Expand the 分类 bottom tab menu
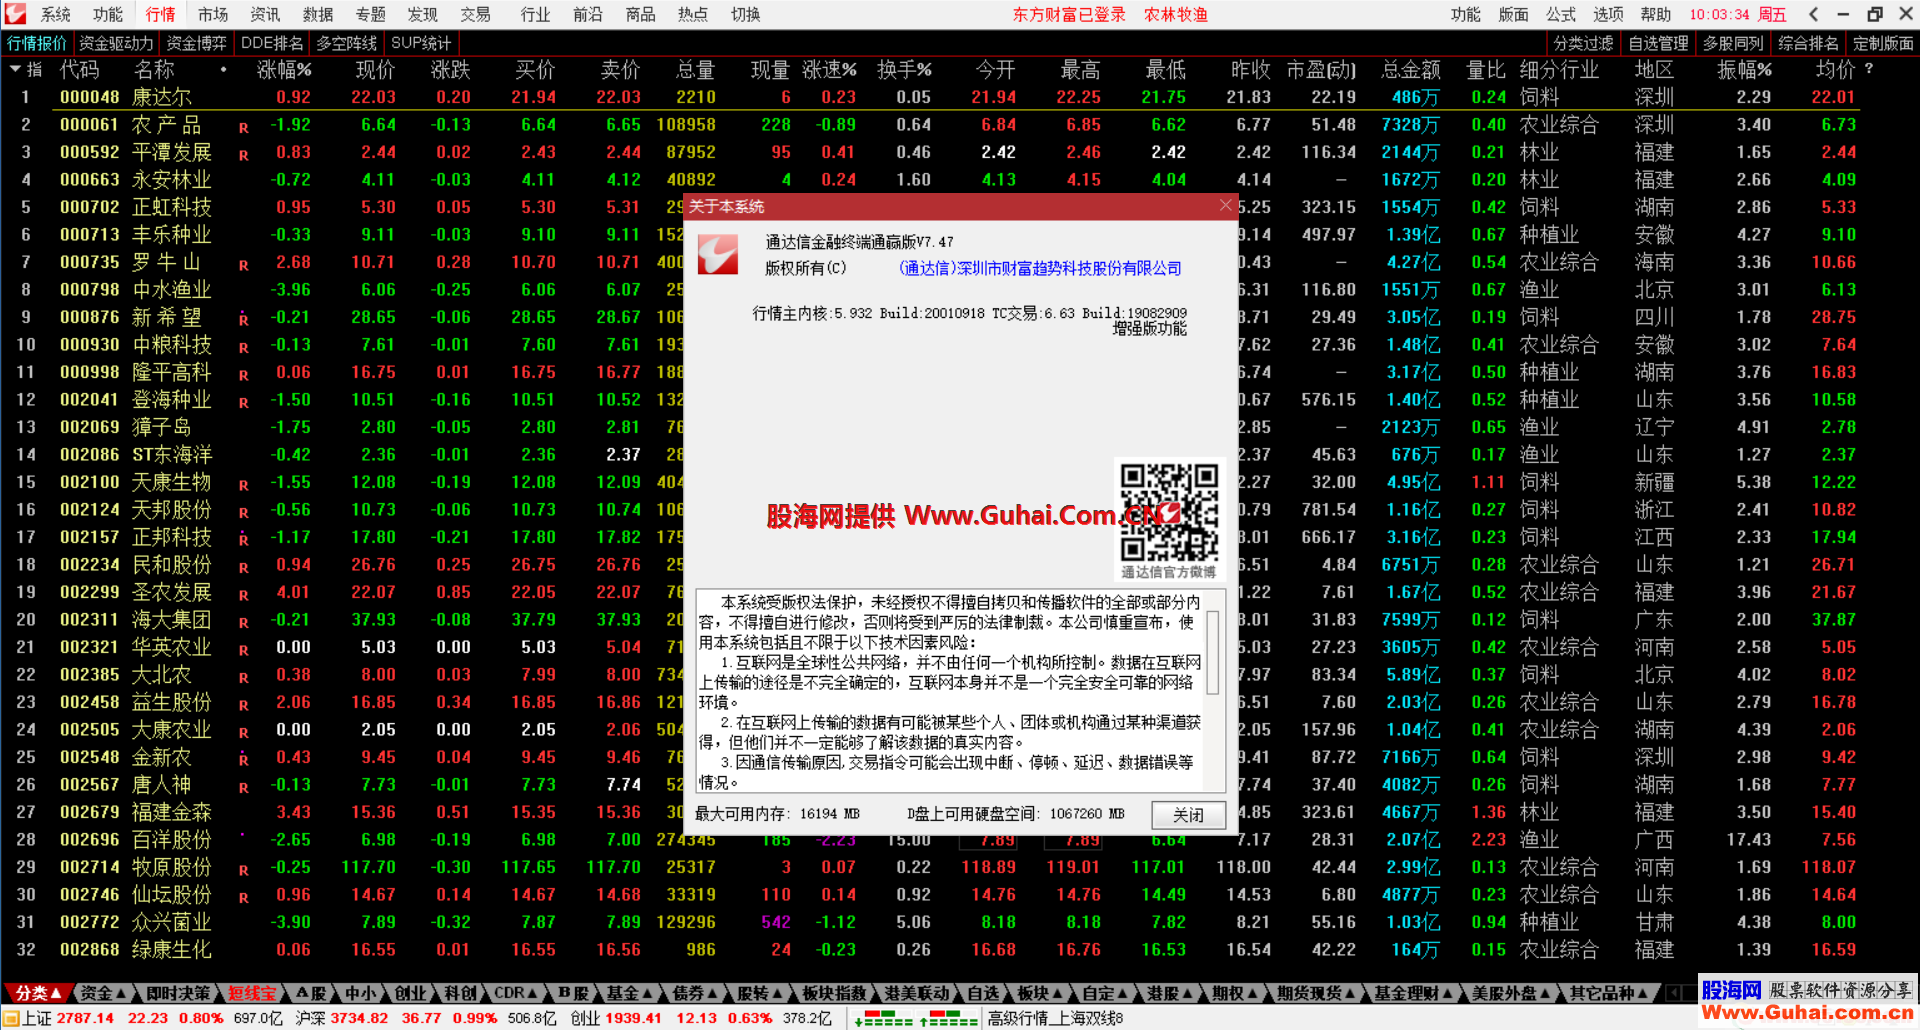 tap(38, 993)
